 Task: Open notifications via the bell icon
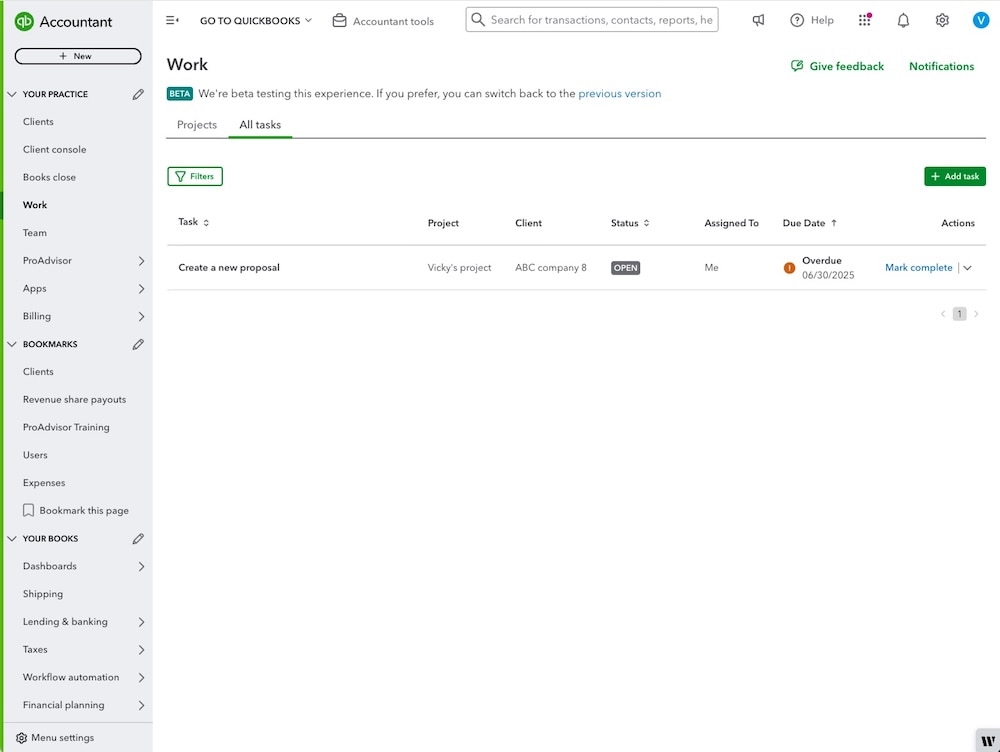[903, 19]
